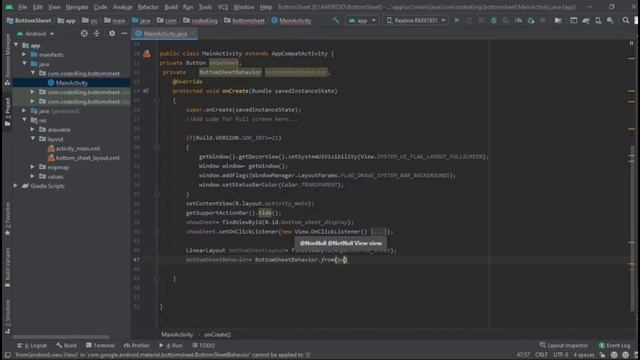Screen dimensions: 640x360
Task: Open the Profiler gauge icon in toolbar
Action: tap(518, 20)
